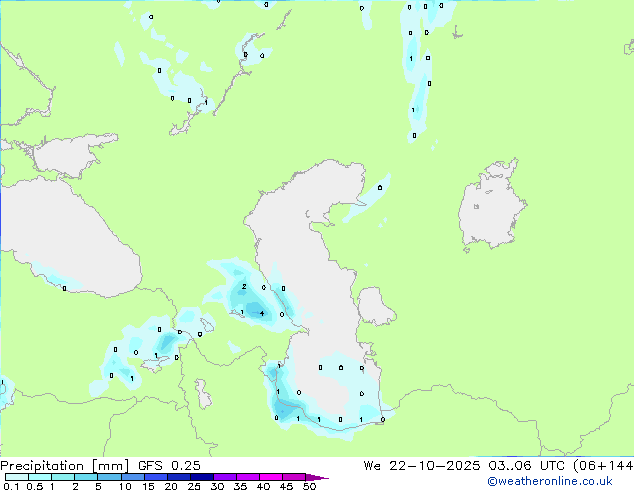
Task: Click the Precipitation [mm] title label
Action: coord(64,466)
